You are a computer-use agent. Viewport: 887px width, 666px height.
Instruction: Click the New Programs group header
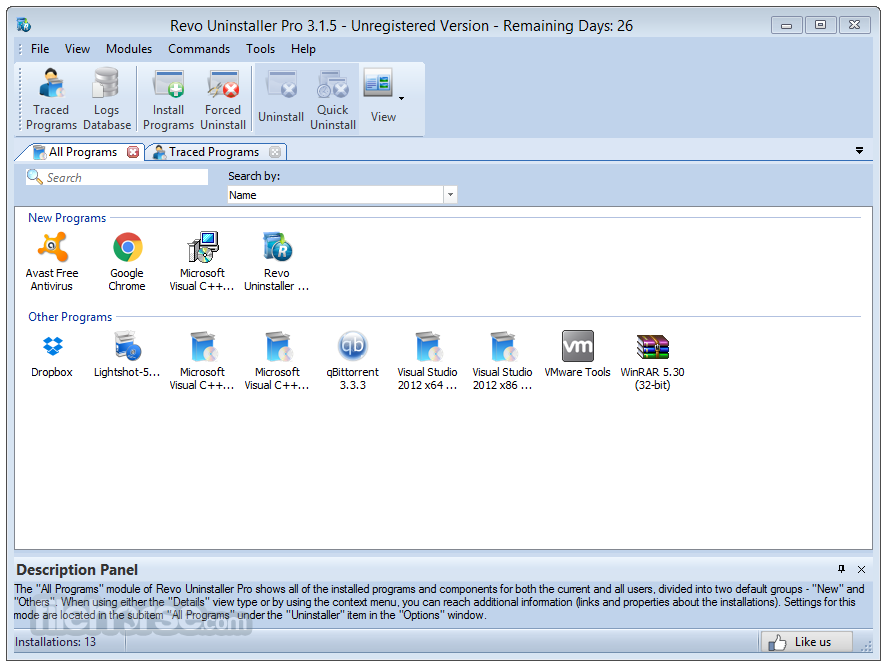pos(67,218)
